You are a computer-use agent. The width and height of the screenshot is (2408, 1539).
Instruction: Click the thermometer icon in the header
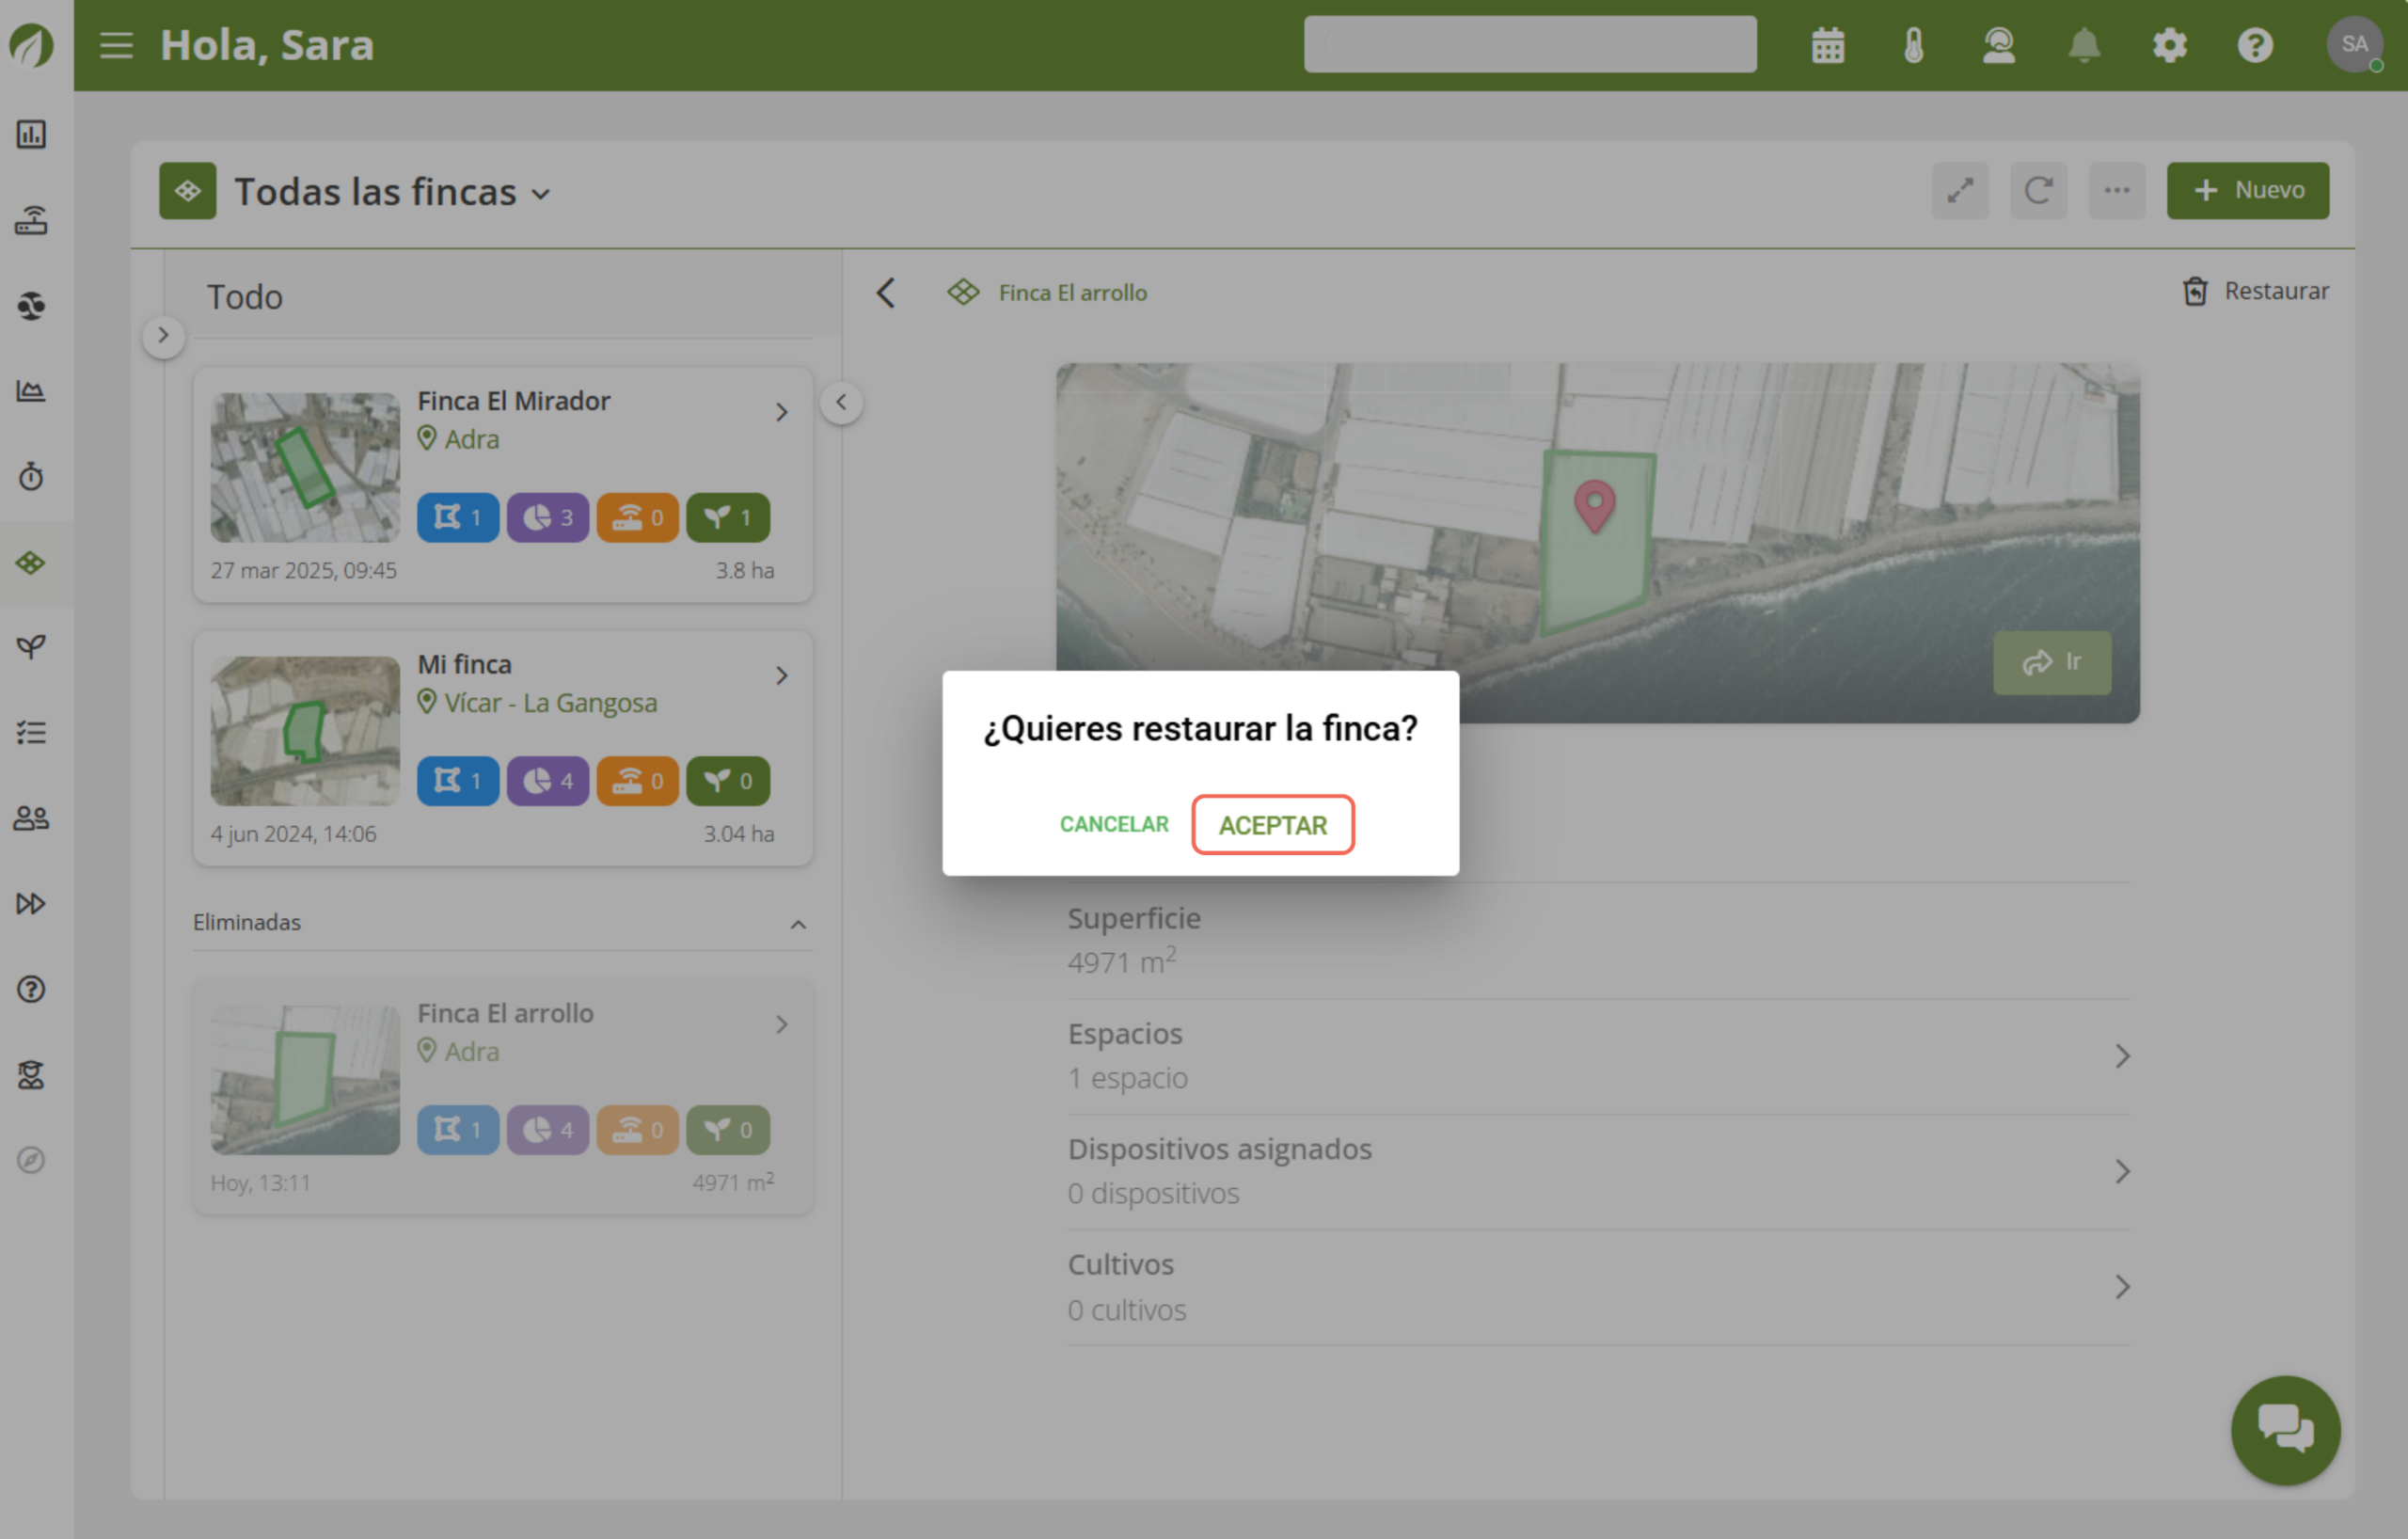click(x=1913, y=45)
